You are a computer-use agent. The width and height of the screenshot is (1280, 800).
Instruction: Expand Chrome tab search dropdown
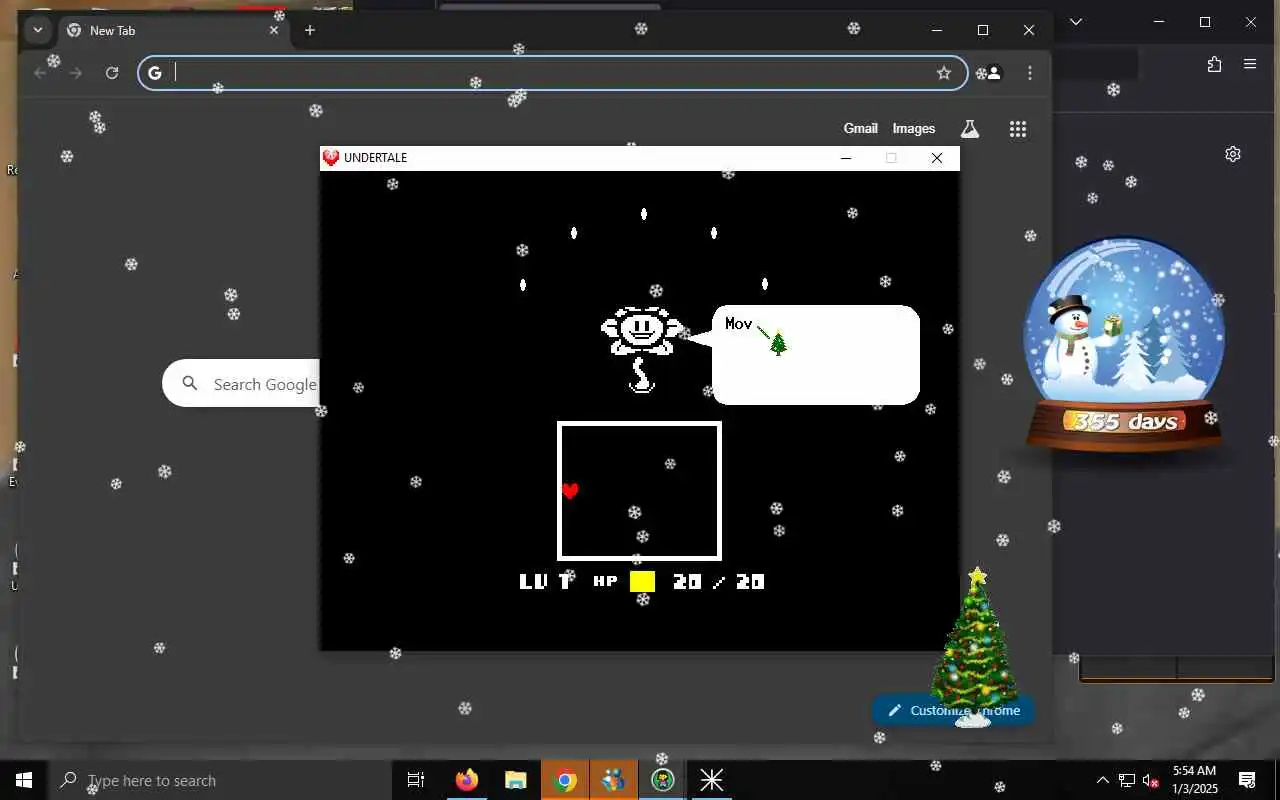tap(38, 30)
